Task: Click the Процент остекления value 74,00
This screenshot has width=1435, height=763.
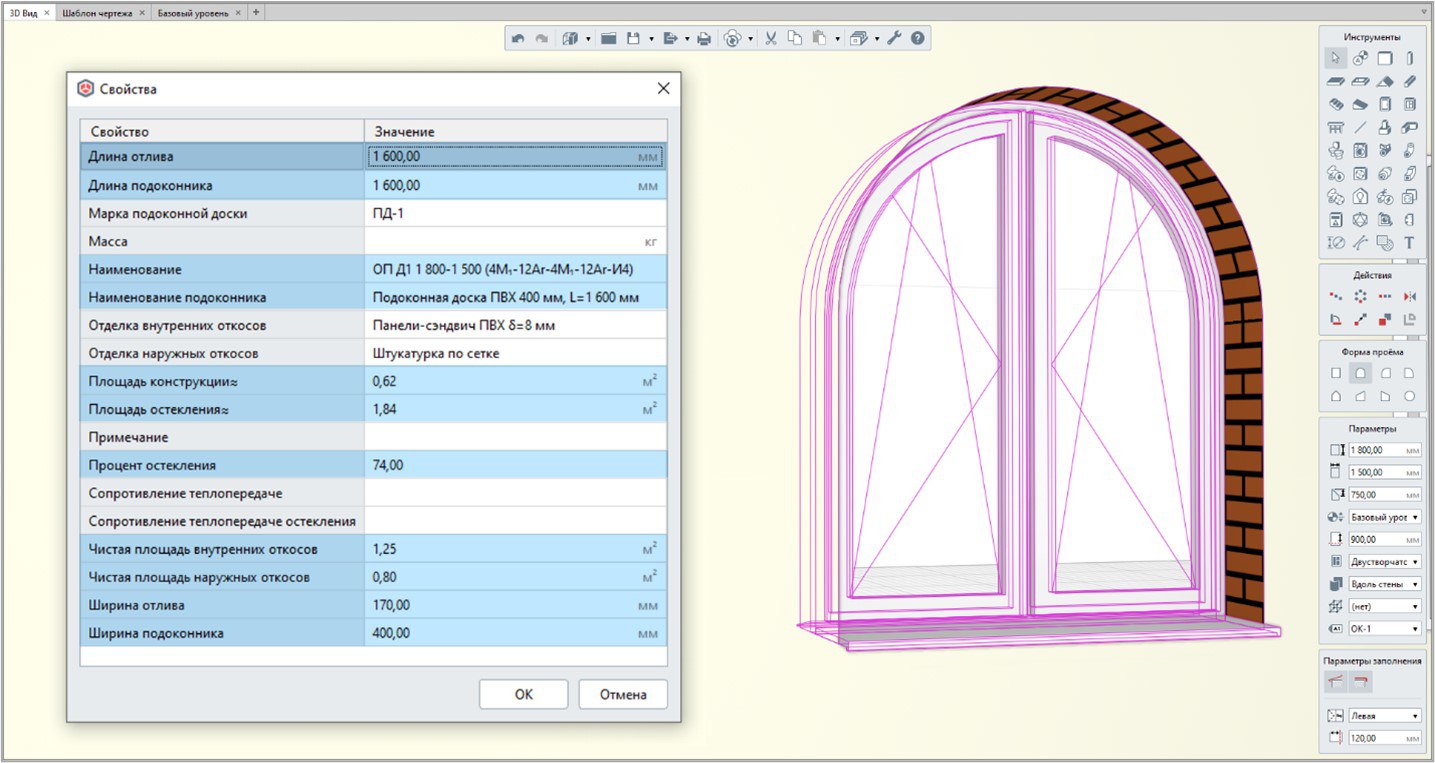Action: (516, 465)
